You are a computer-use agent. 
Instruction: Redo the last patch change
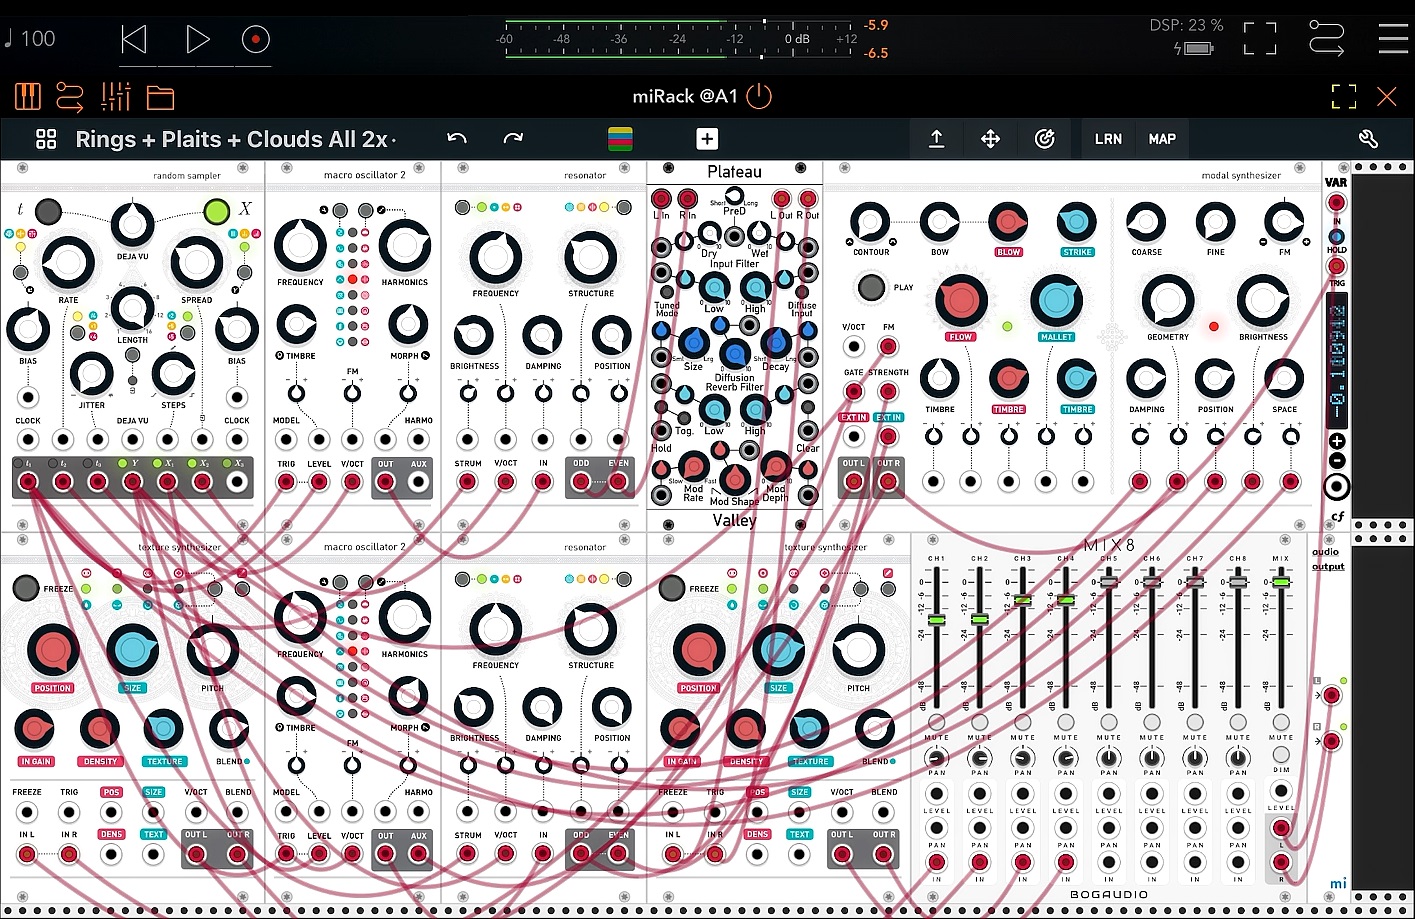513,139
